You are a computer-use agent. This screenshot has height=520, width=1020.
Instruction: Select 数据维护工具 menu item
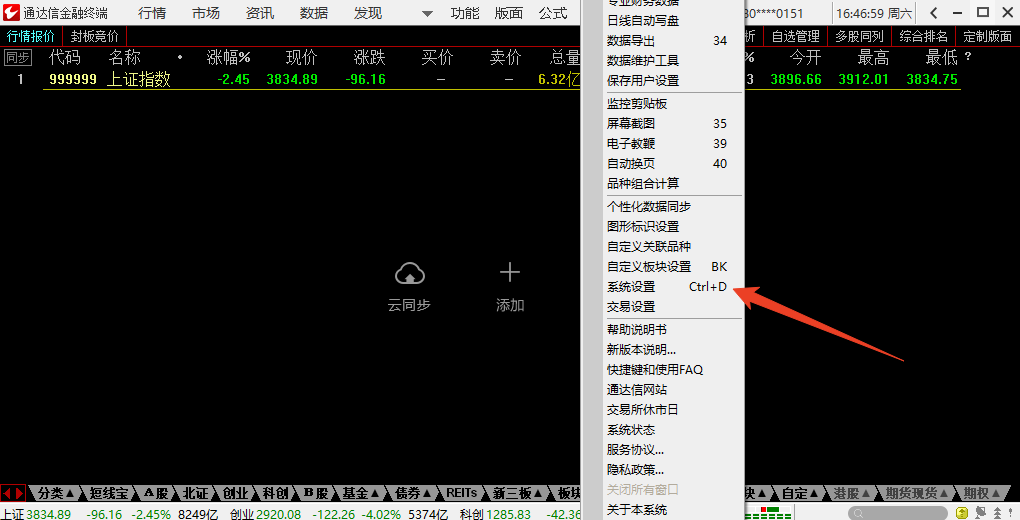[663, 61]
